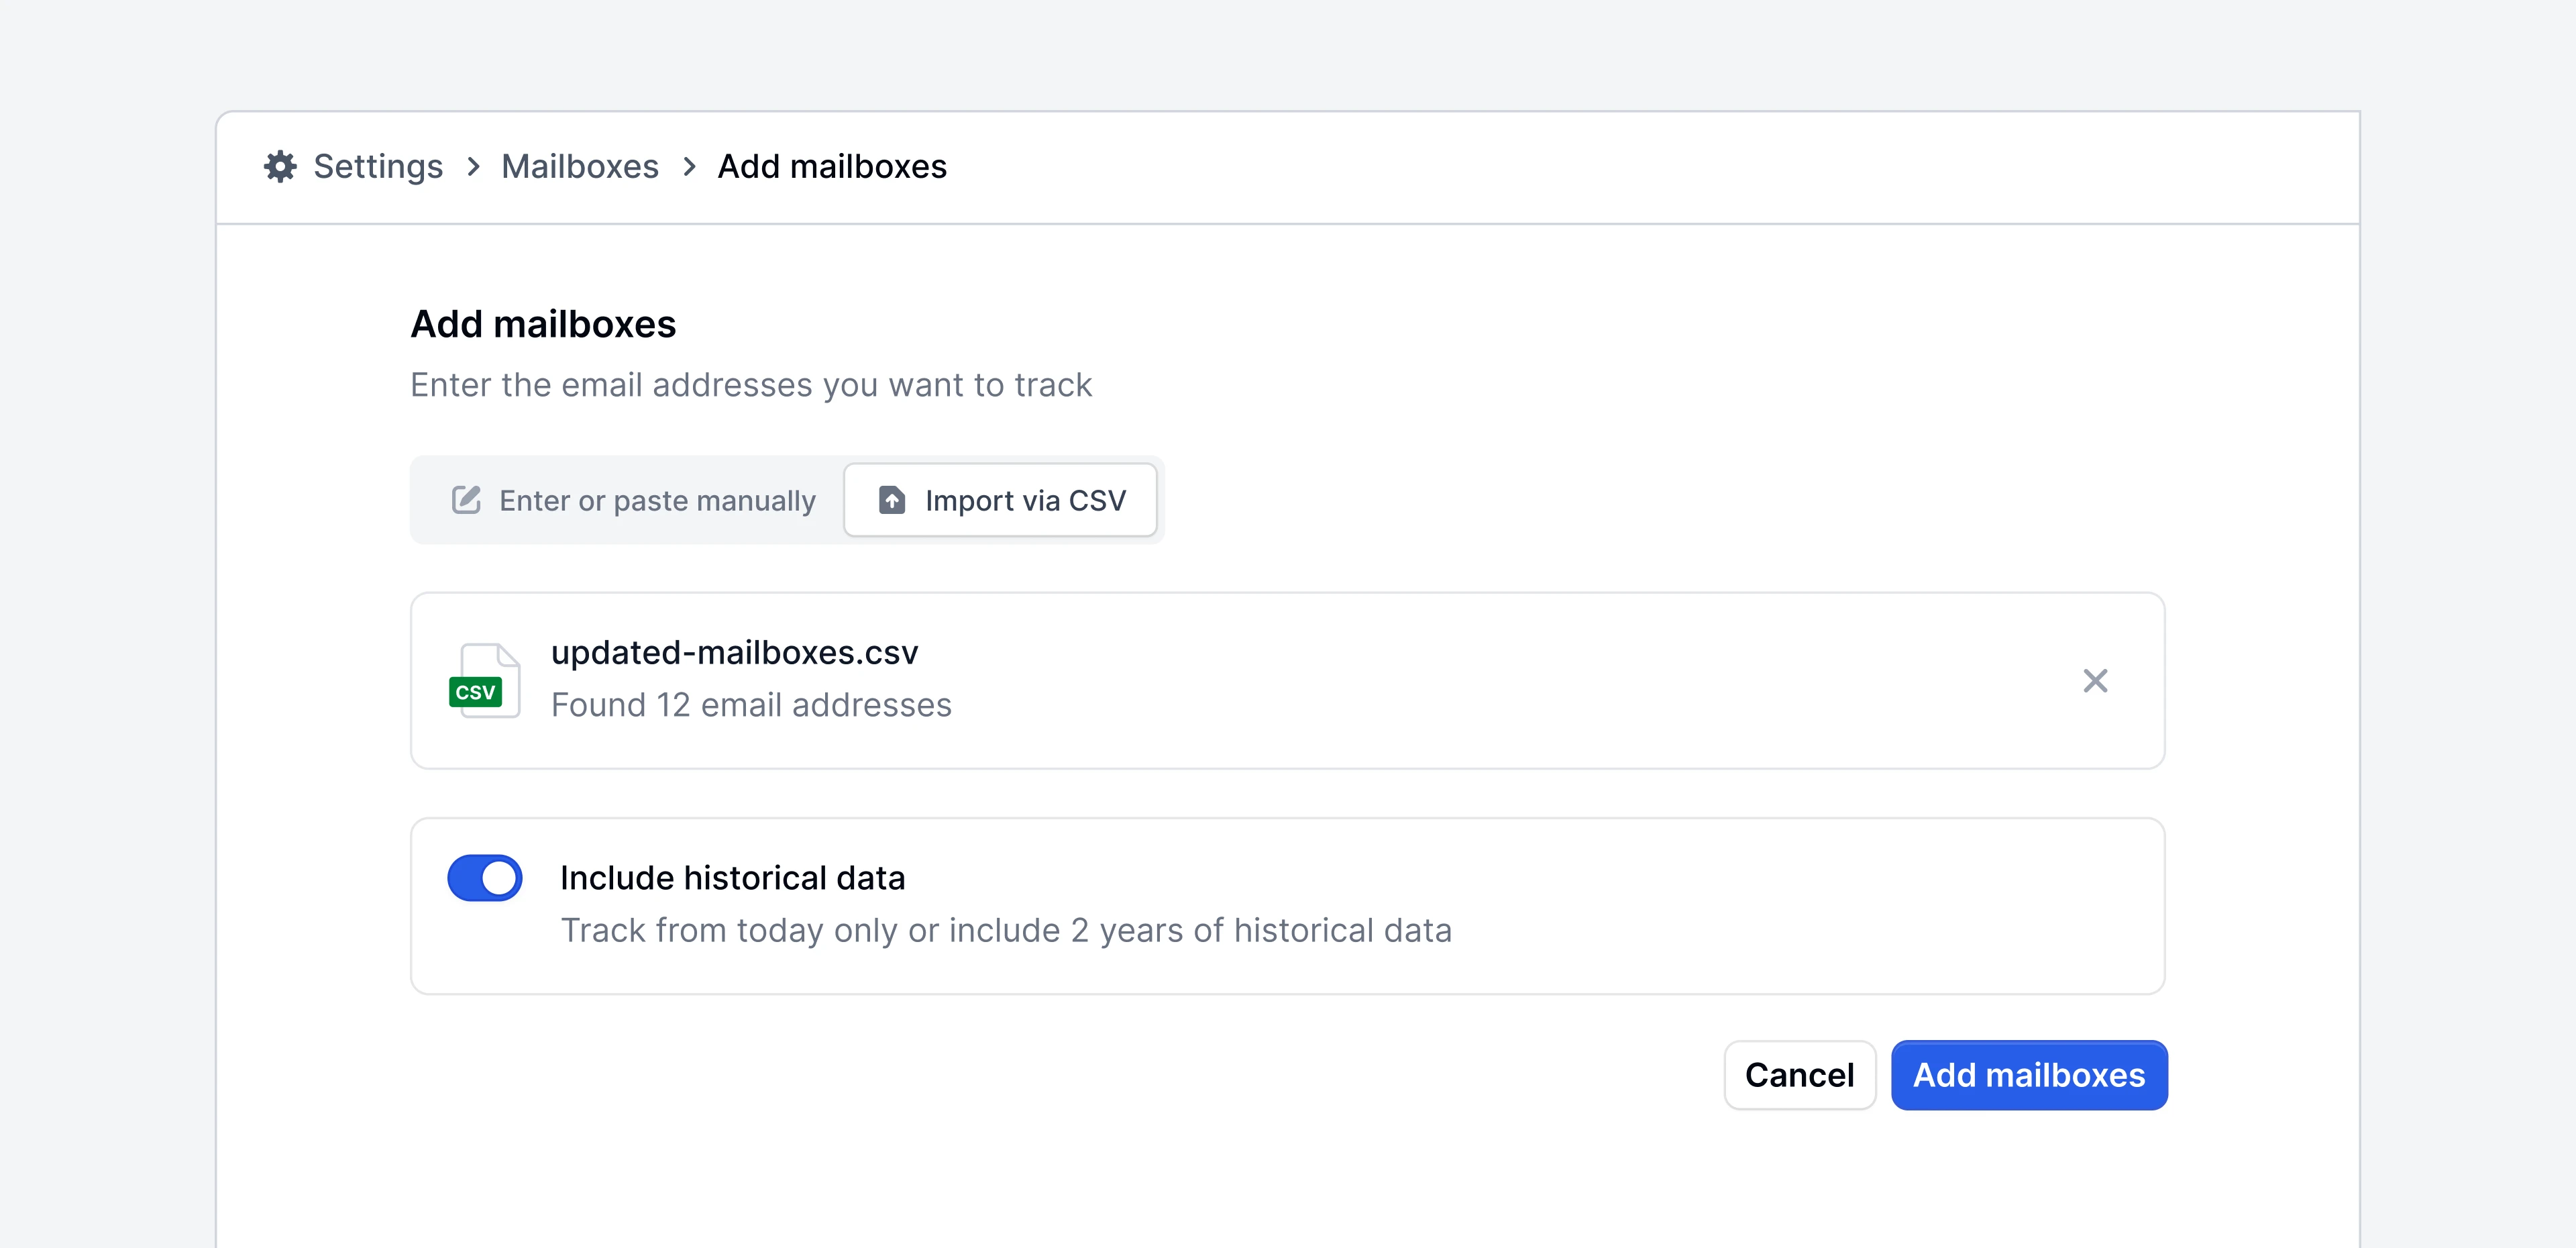Navigate to Mailboxes breadcrumb
The height and width of the screenshot is (1248, 2576).
(580, 166)
